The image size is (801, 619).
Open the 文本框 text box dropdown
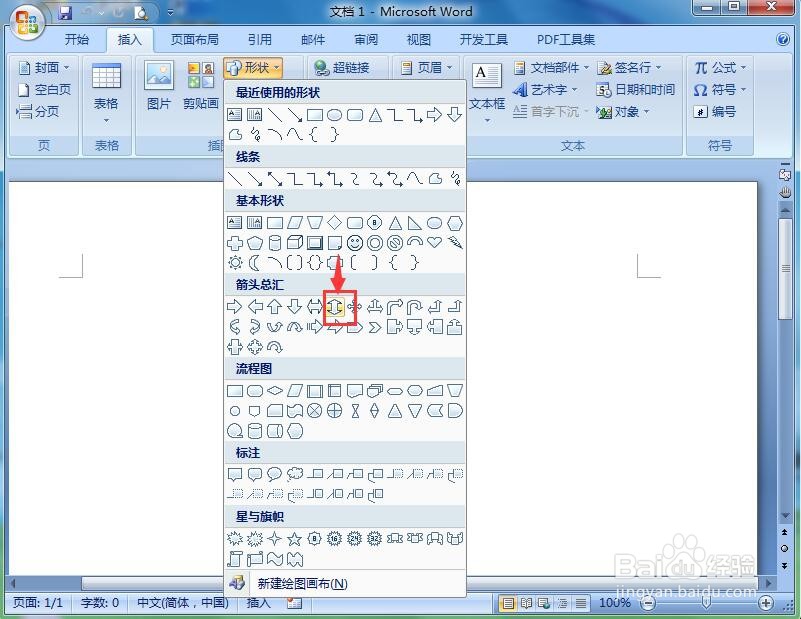pos(487,94)
